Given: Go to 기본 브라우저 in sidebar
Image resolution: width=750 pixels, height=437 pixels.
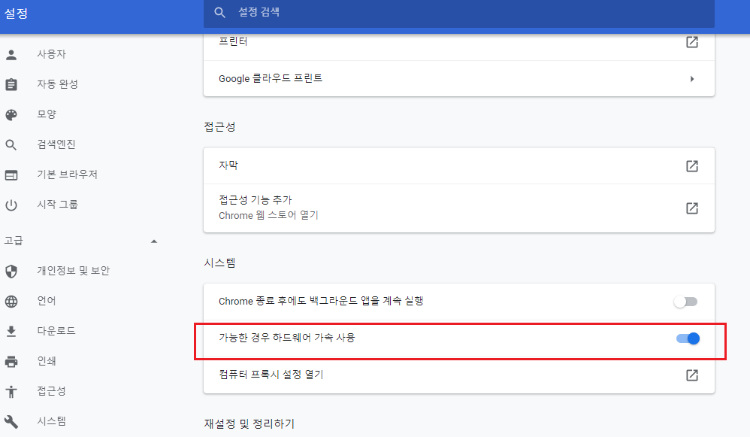Looking at the screenshot, I should [x=66, y=174].
